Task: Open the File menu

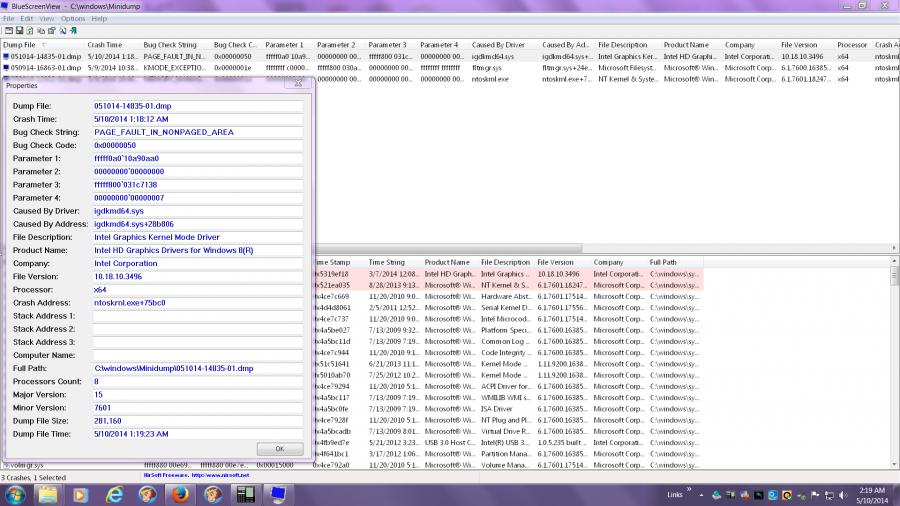Action: (9, 19)
